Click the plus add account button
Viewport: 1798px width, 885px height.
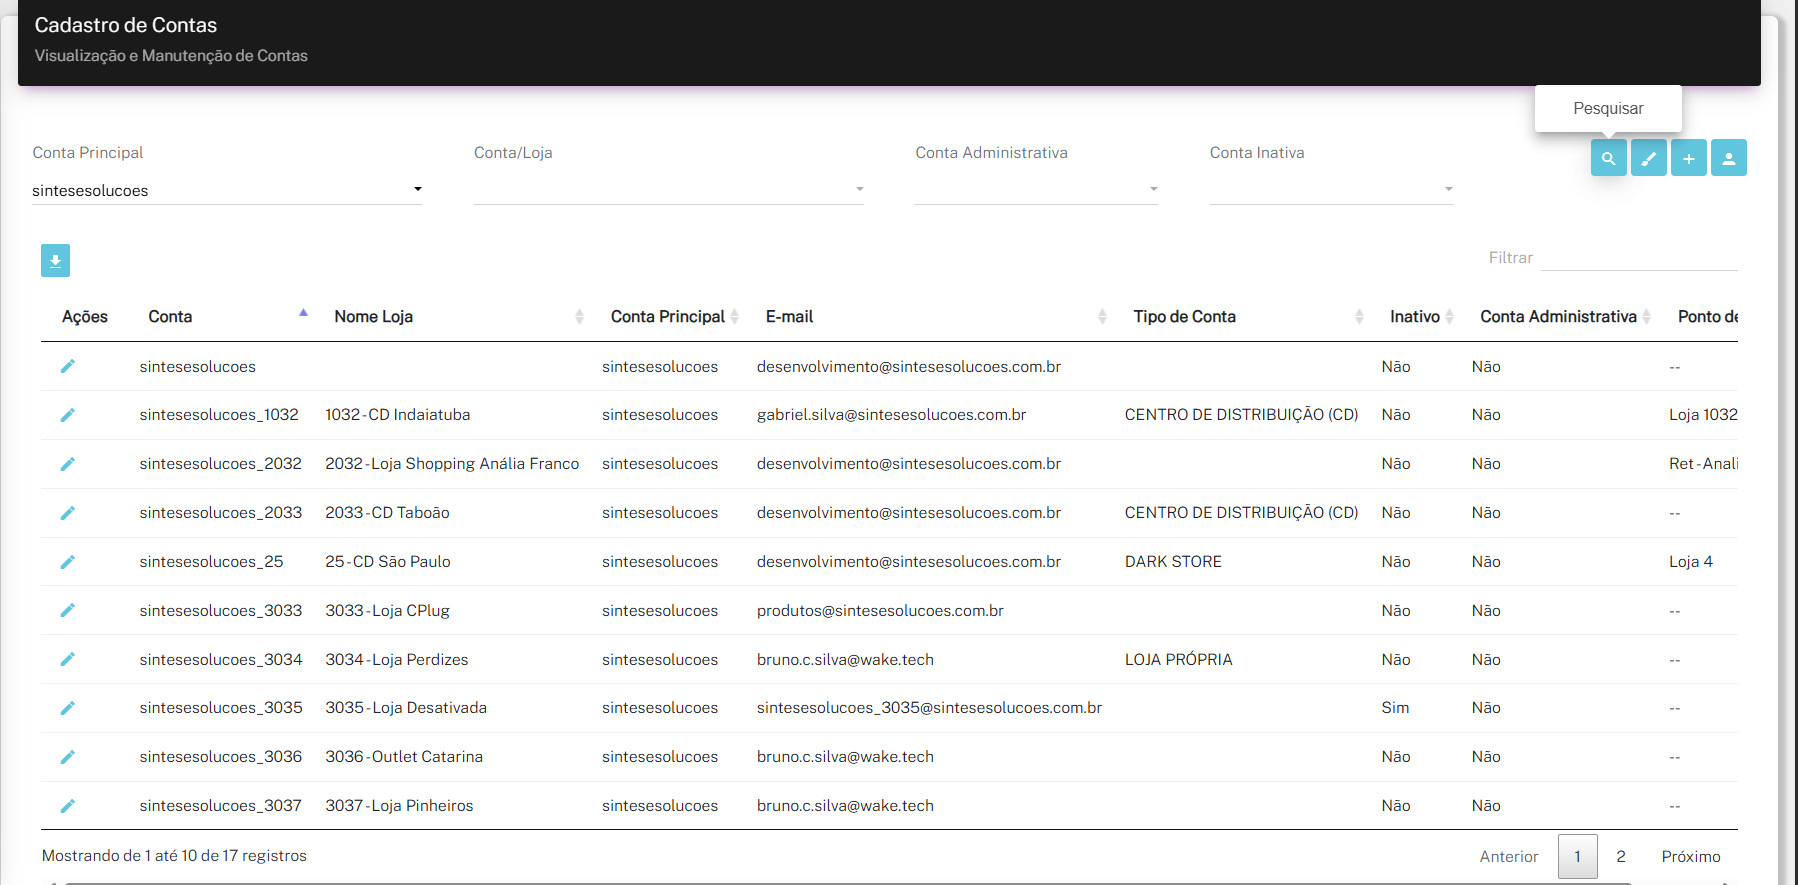pos(1688,158)
